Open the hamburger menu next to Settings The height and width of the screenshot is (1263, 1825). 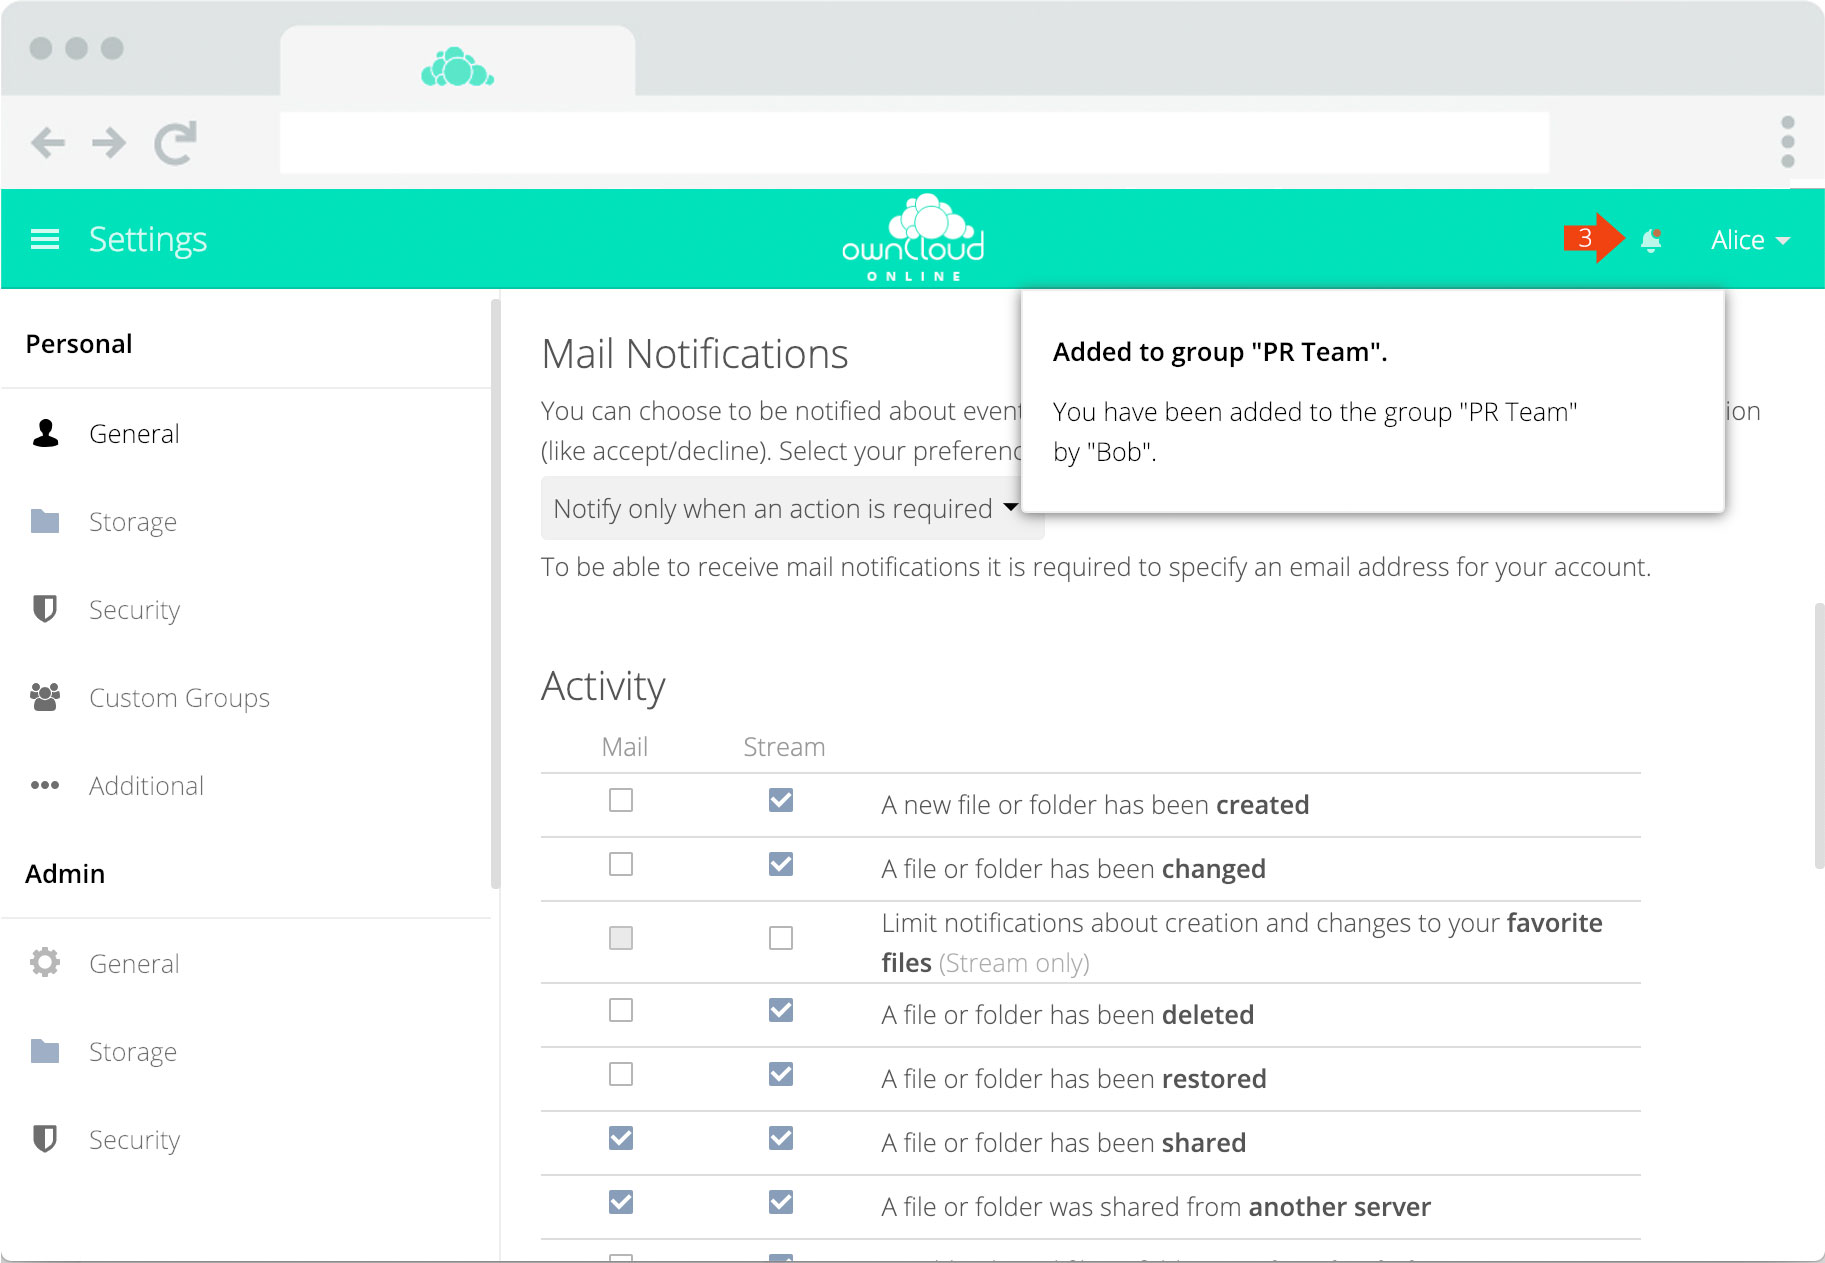click(x=45, y=240)
